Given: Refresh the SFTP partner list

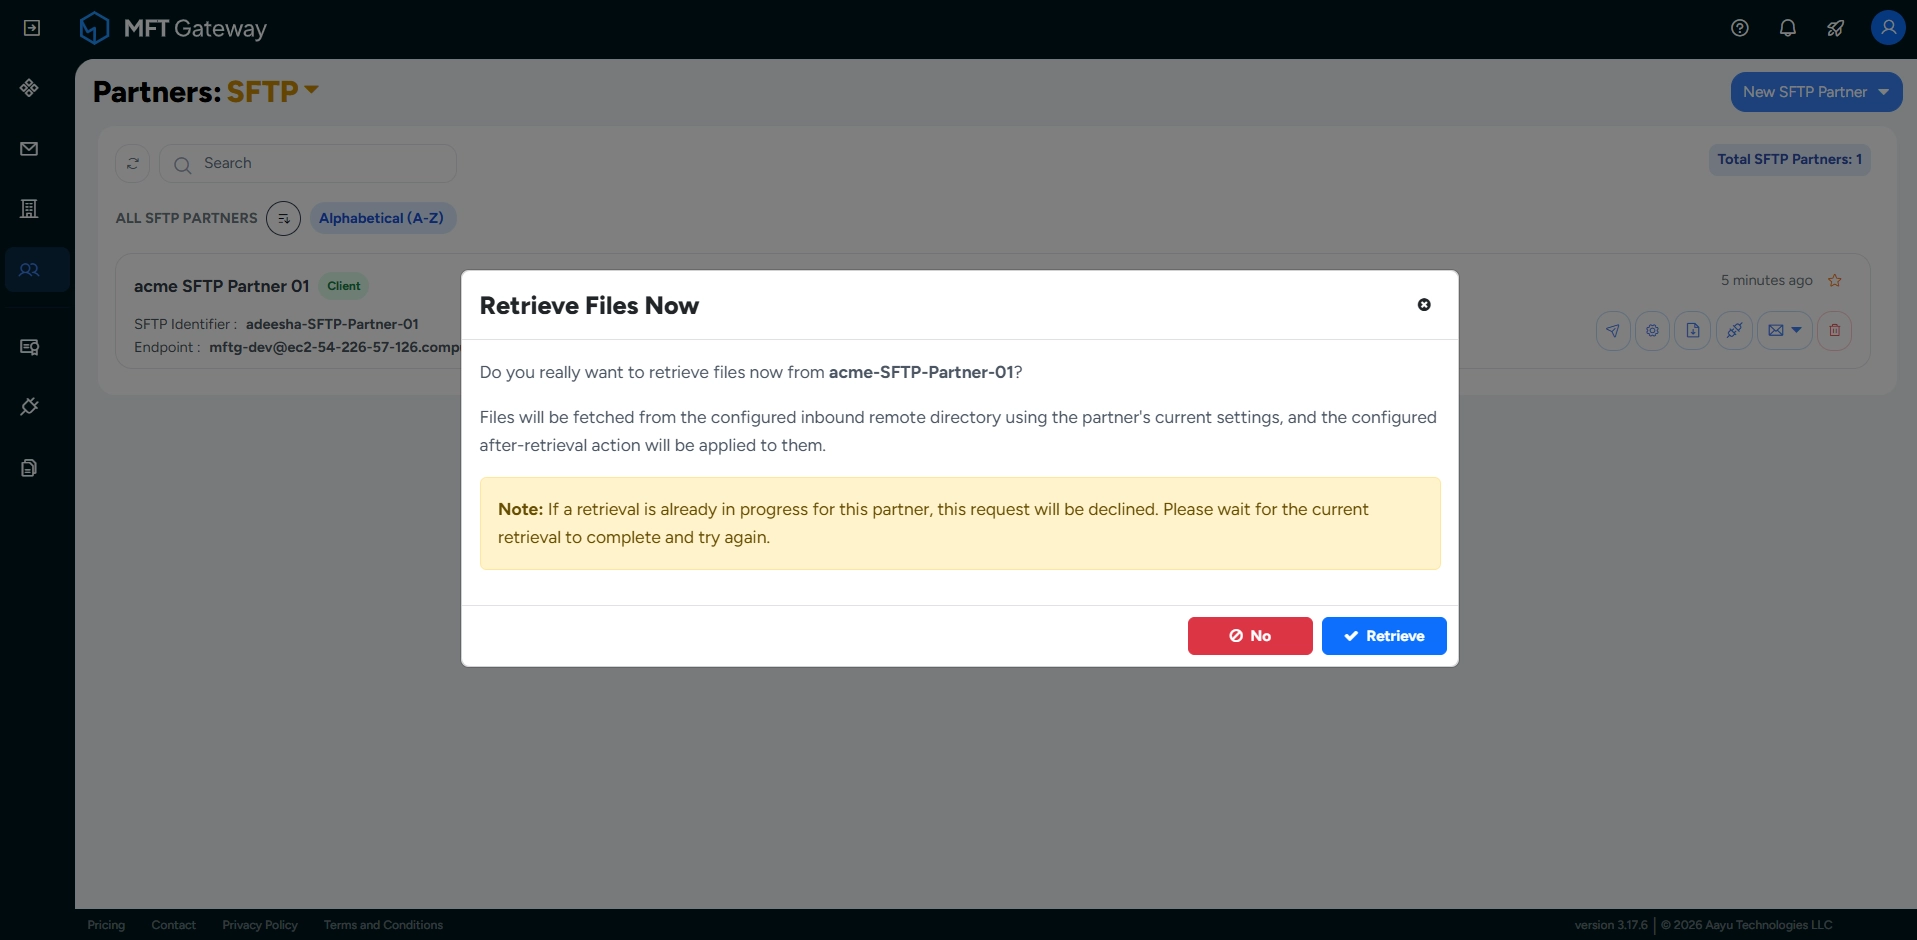Looking at the screenshot, I should pos(133,163).
